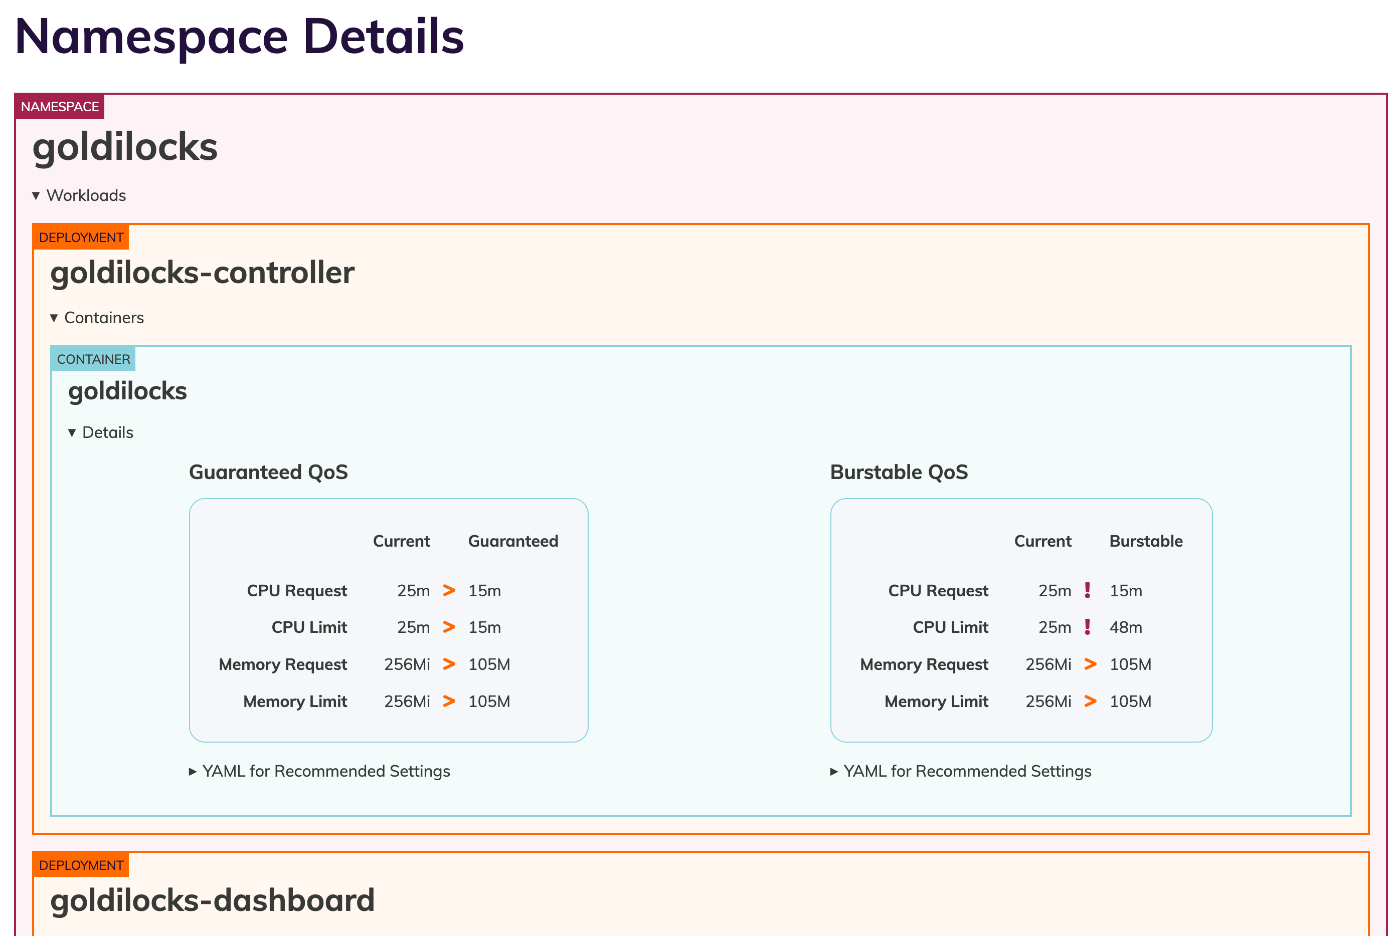Click the orange arrow icon for Guaranteed CPU Limit
This screenshot has width=1400, height=936.
[449, 627]
